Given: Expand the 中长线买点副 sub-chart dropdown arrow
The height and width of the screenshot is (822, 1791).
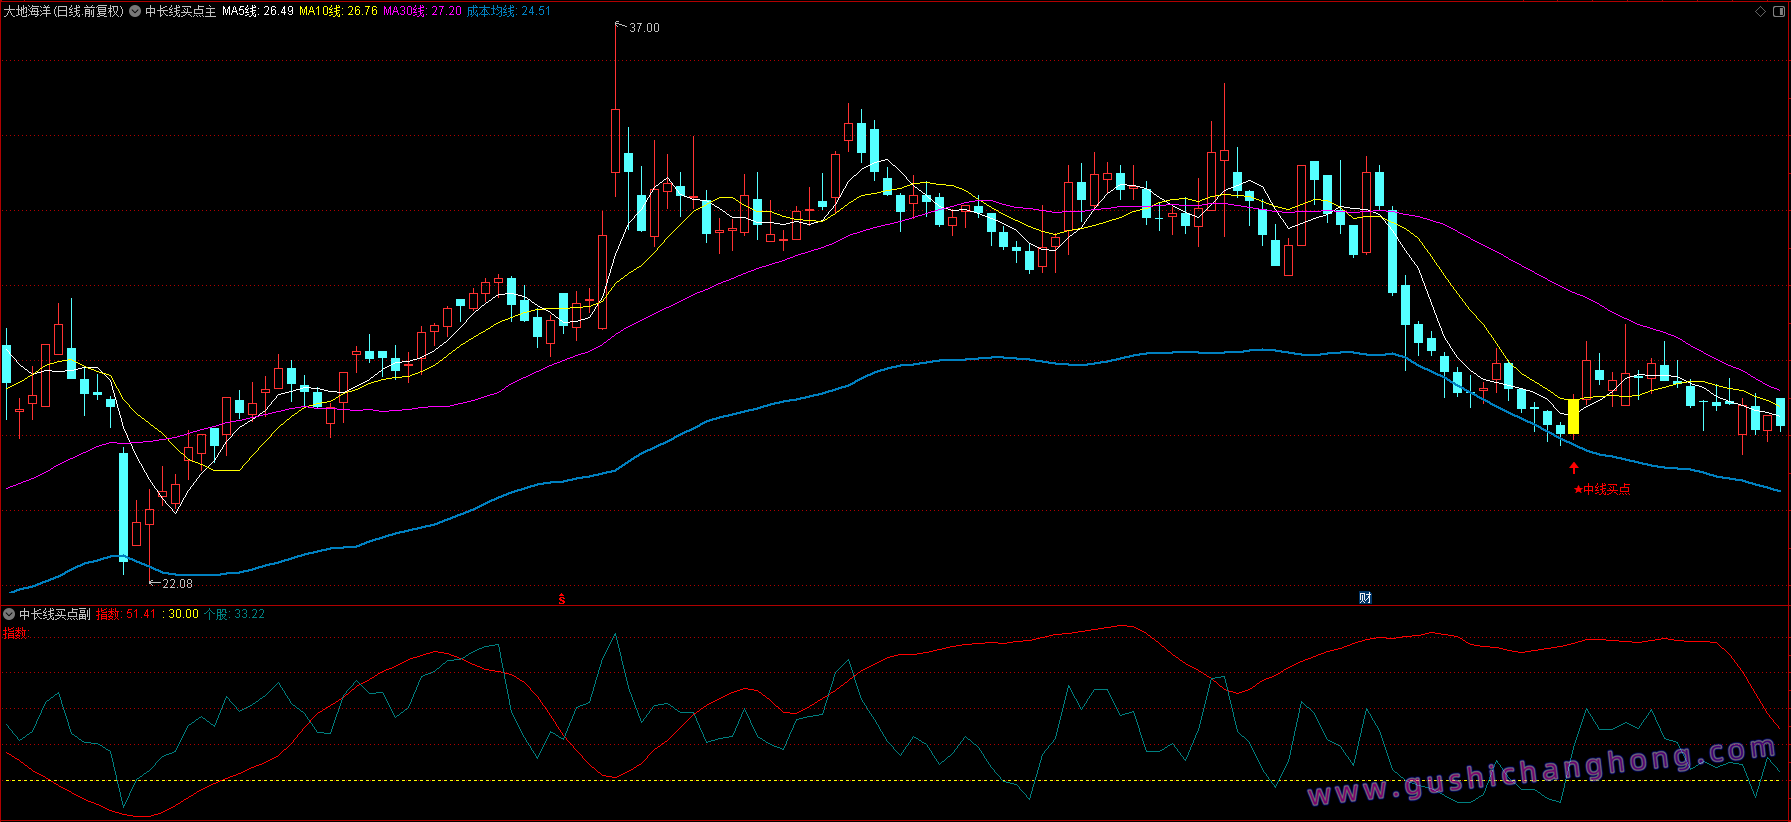Looking at the screenshot, I should coord(9,614).
